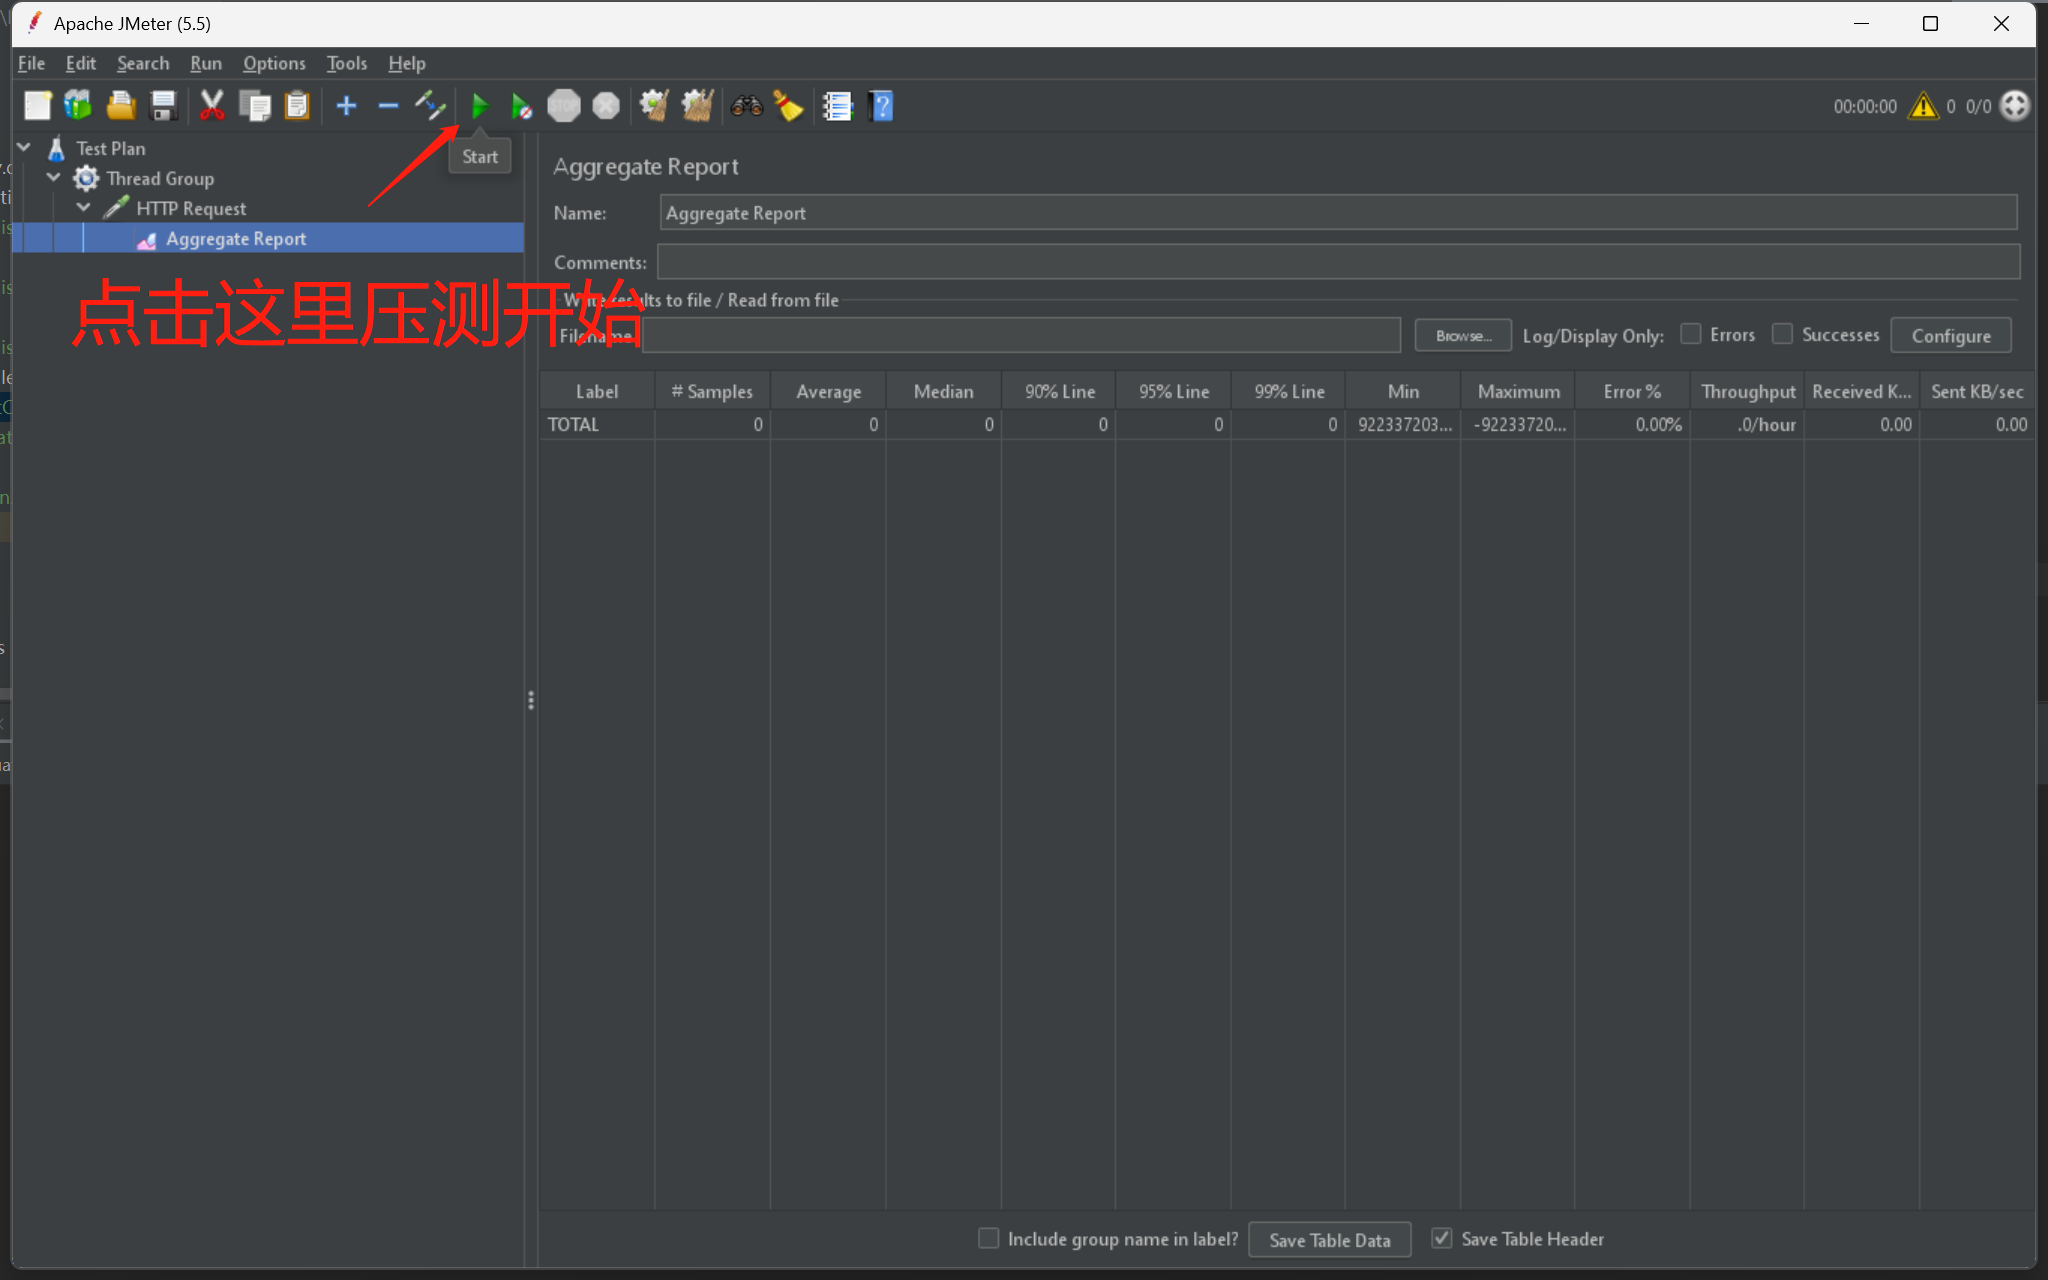This screenshot has width=2048, height=1280.
Task: Open the Templates icon in toolbar
Action: (x=78, y=106)
